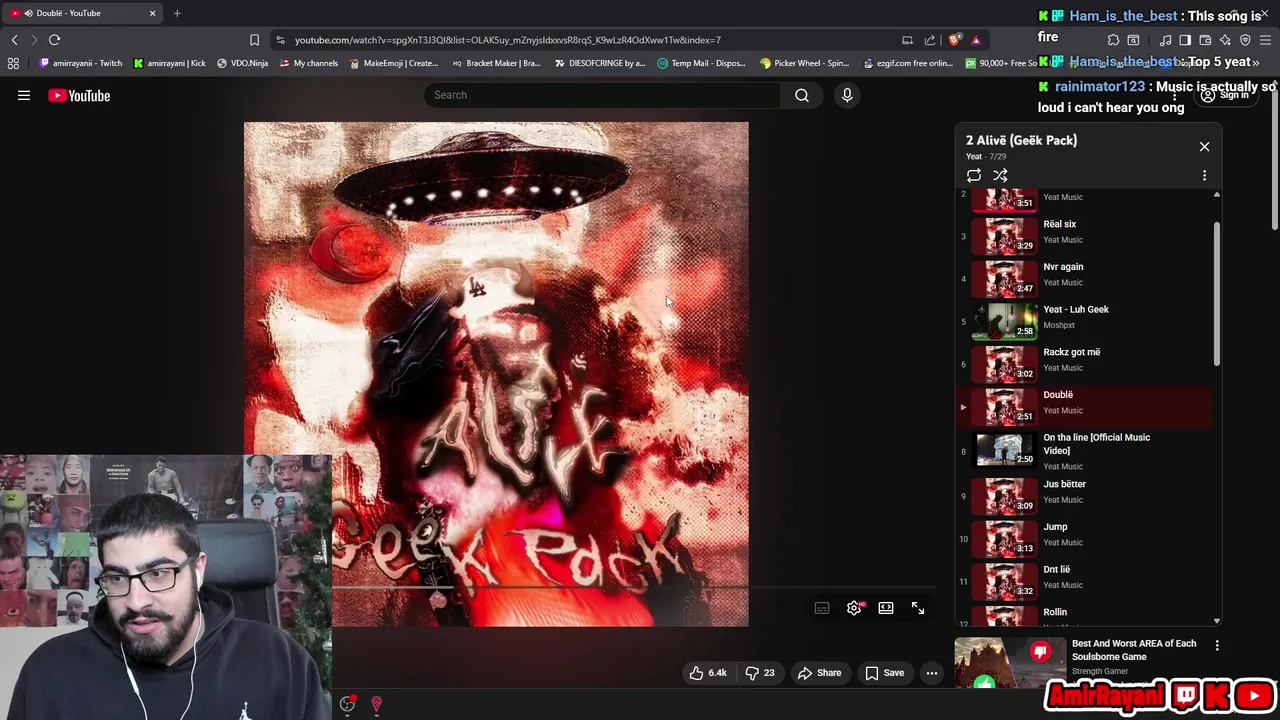
Task: Open the YouTube guide hamburger menu
Action: pyautogui.click(x=24, y=96)
